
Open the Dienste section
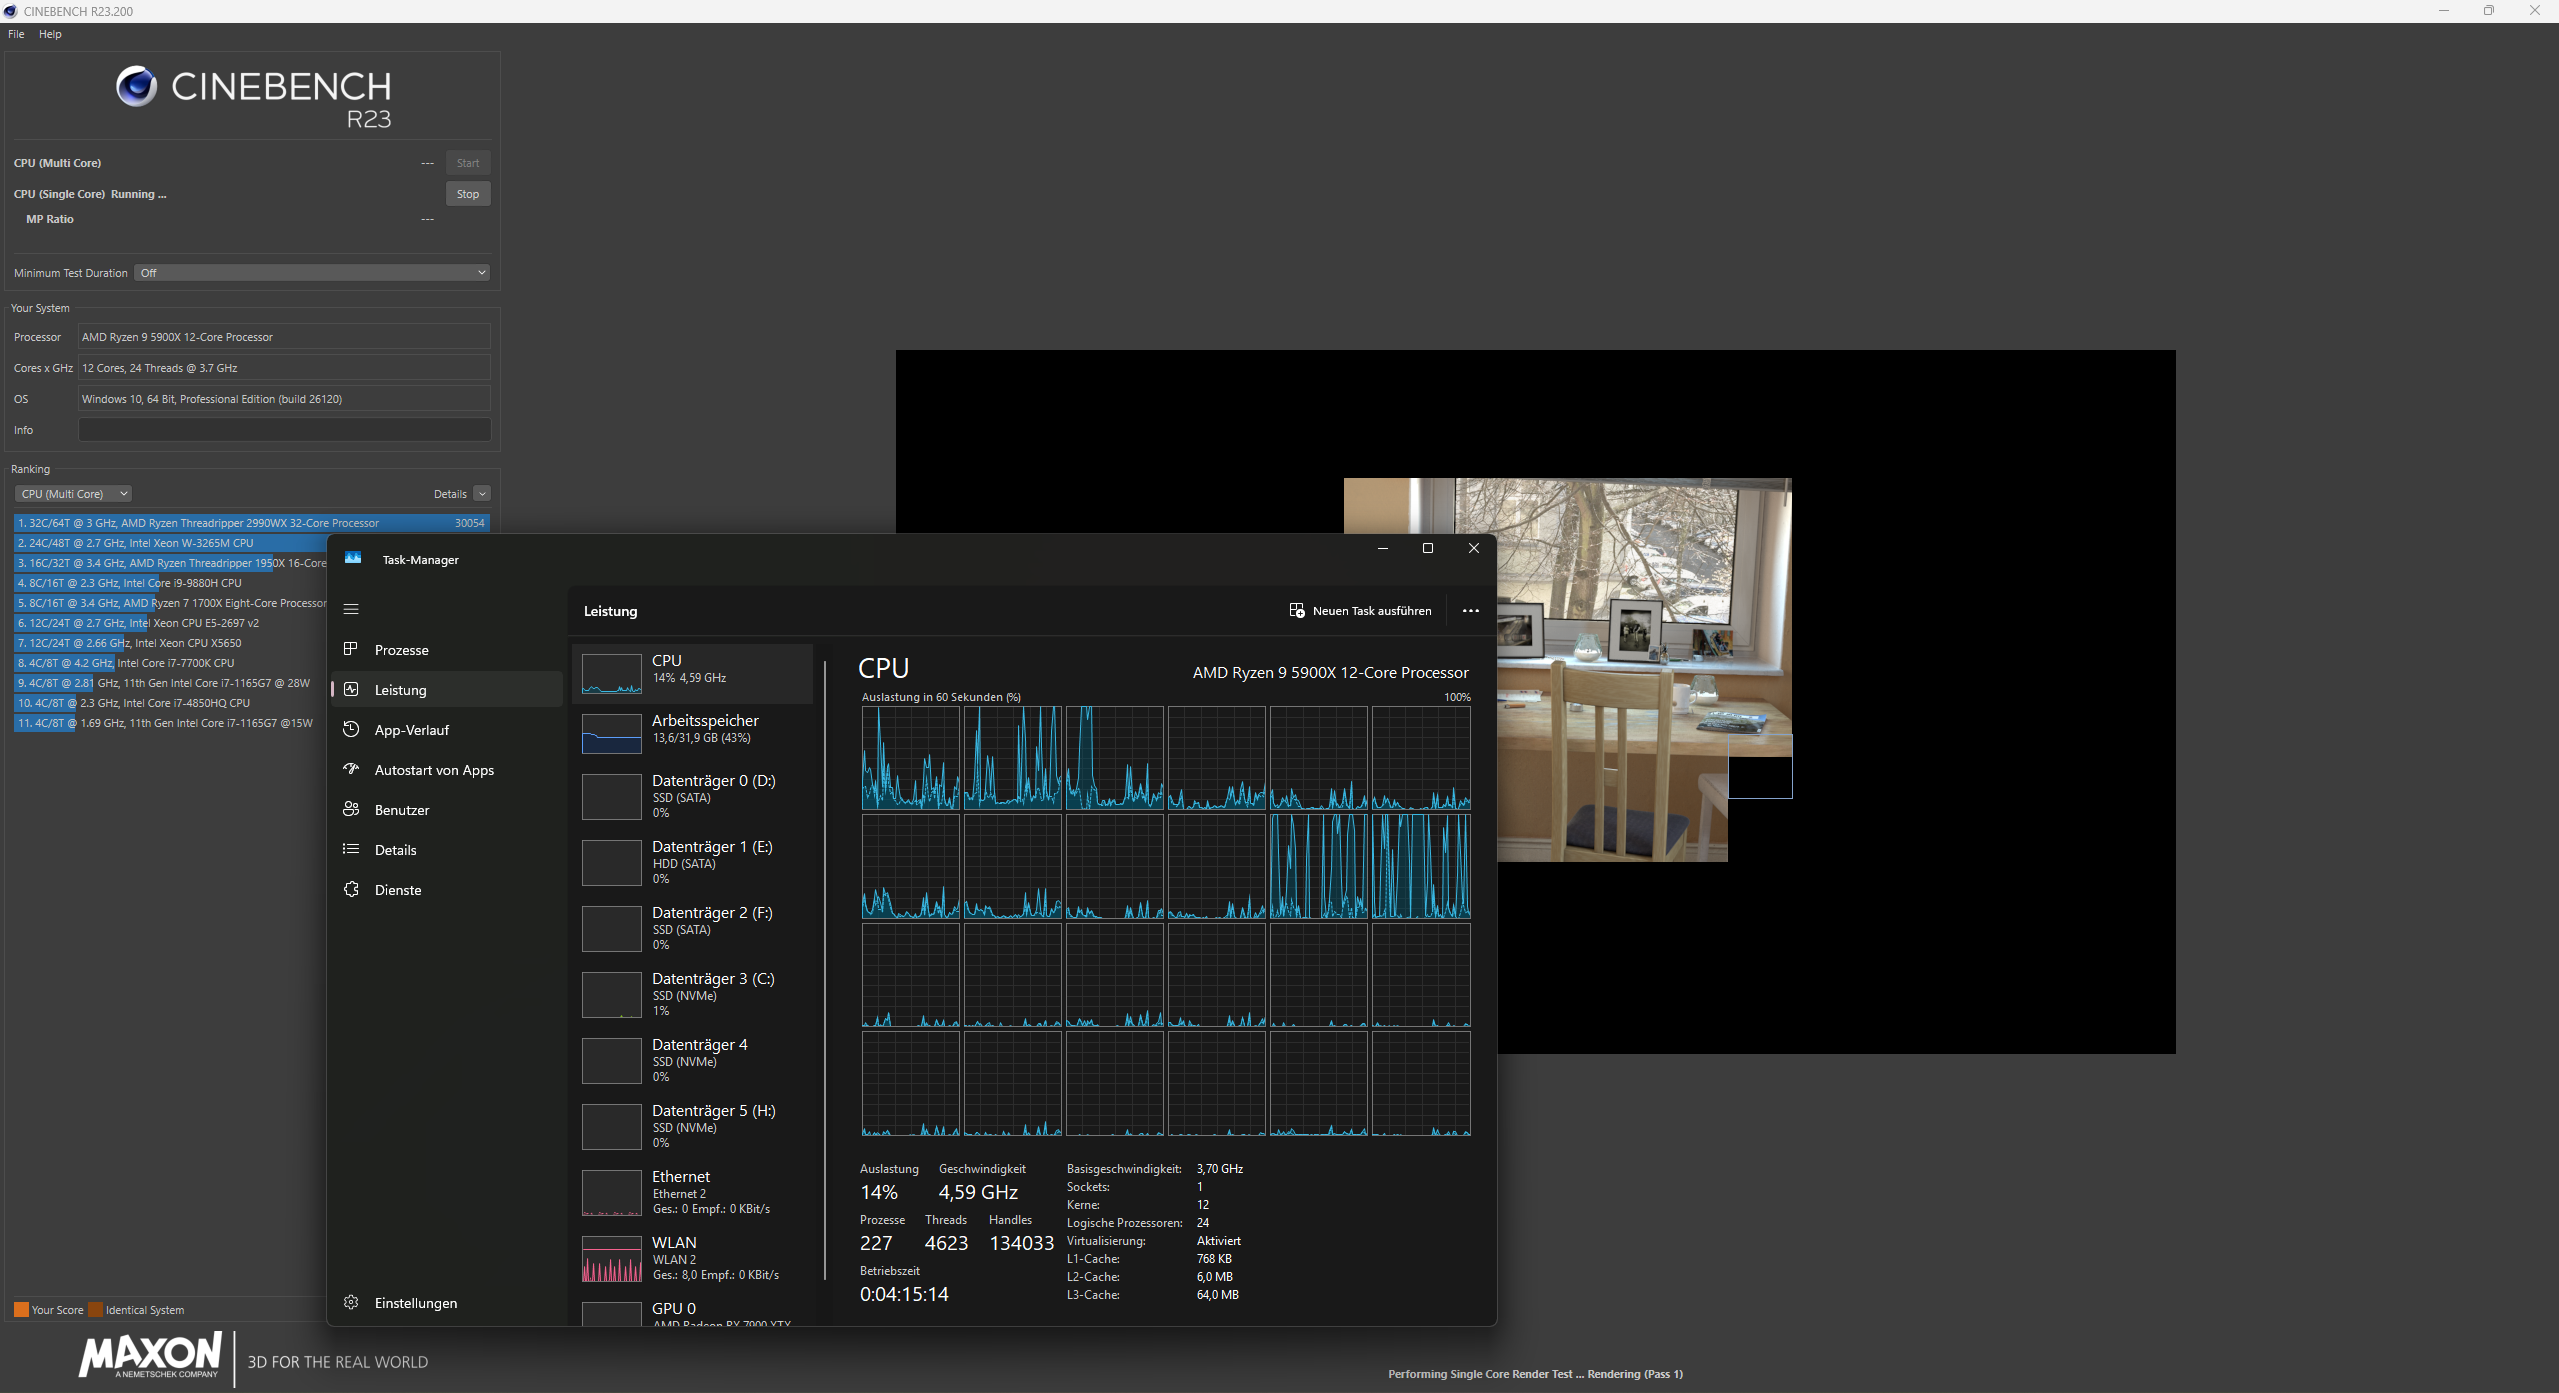397,889
